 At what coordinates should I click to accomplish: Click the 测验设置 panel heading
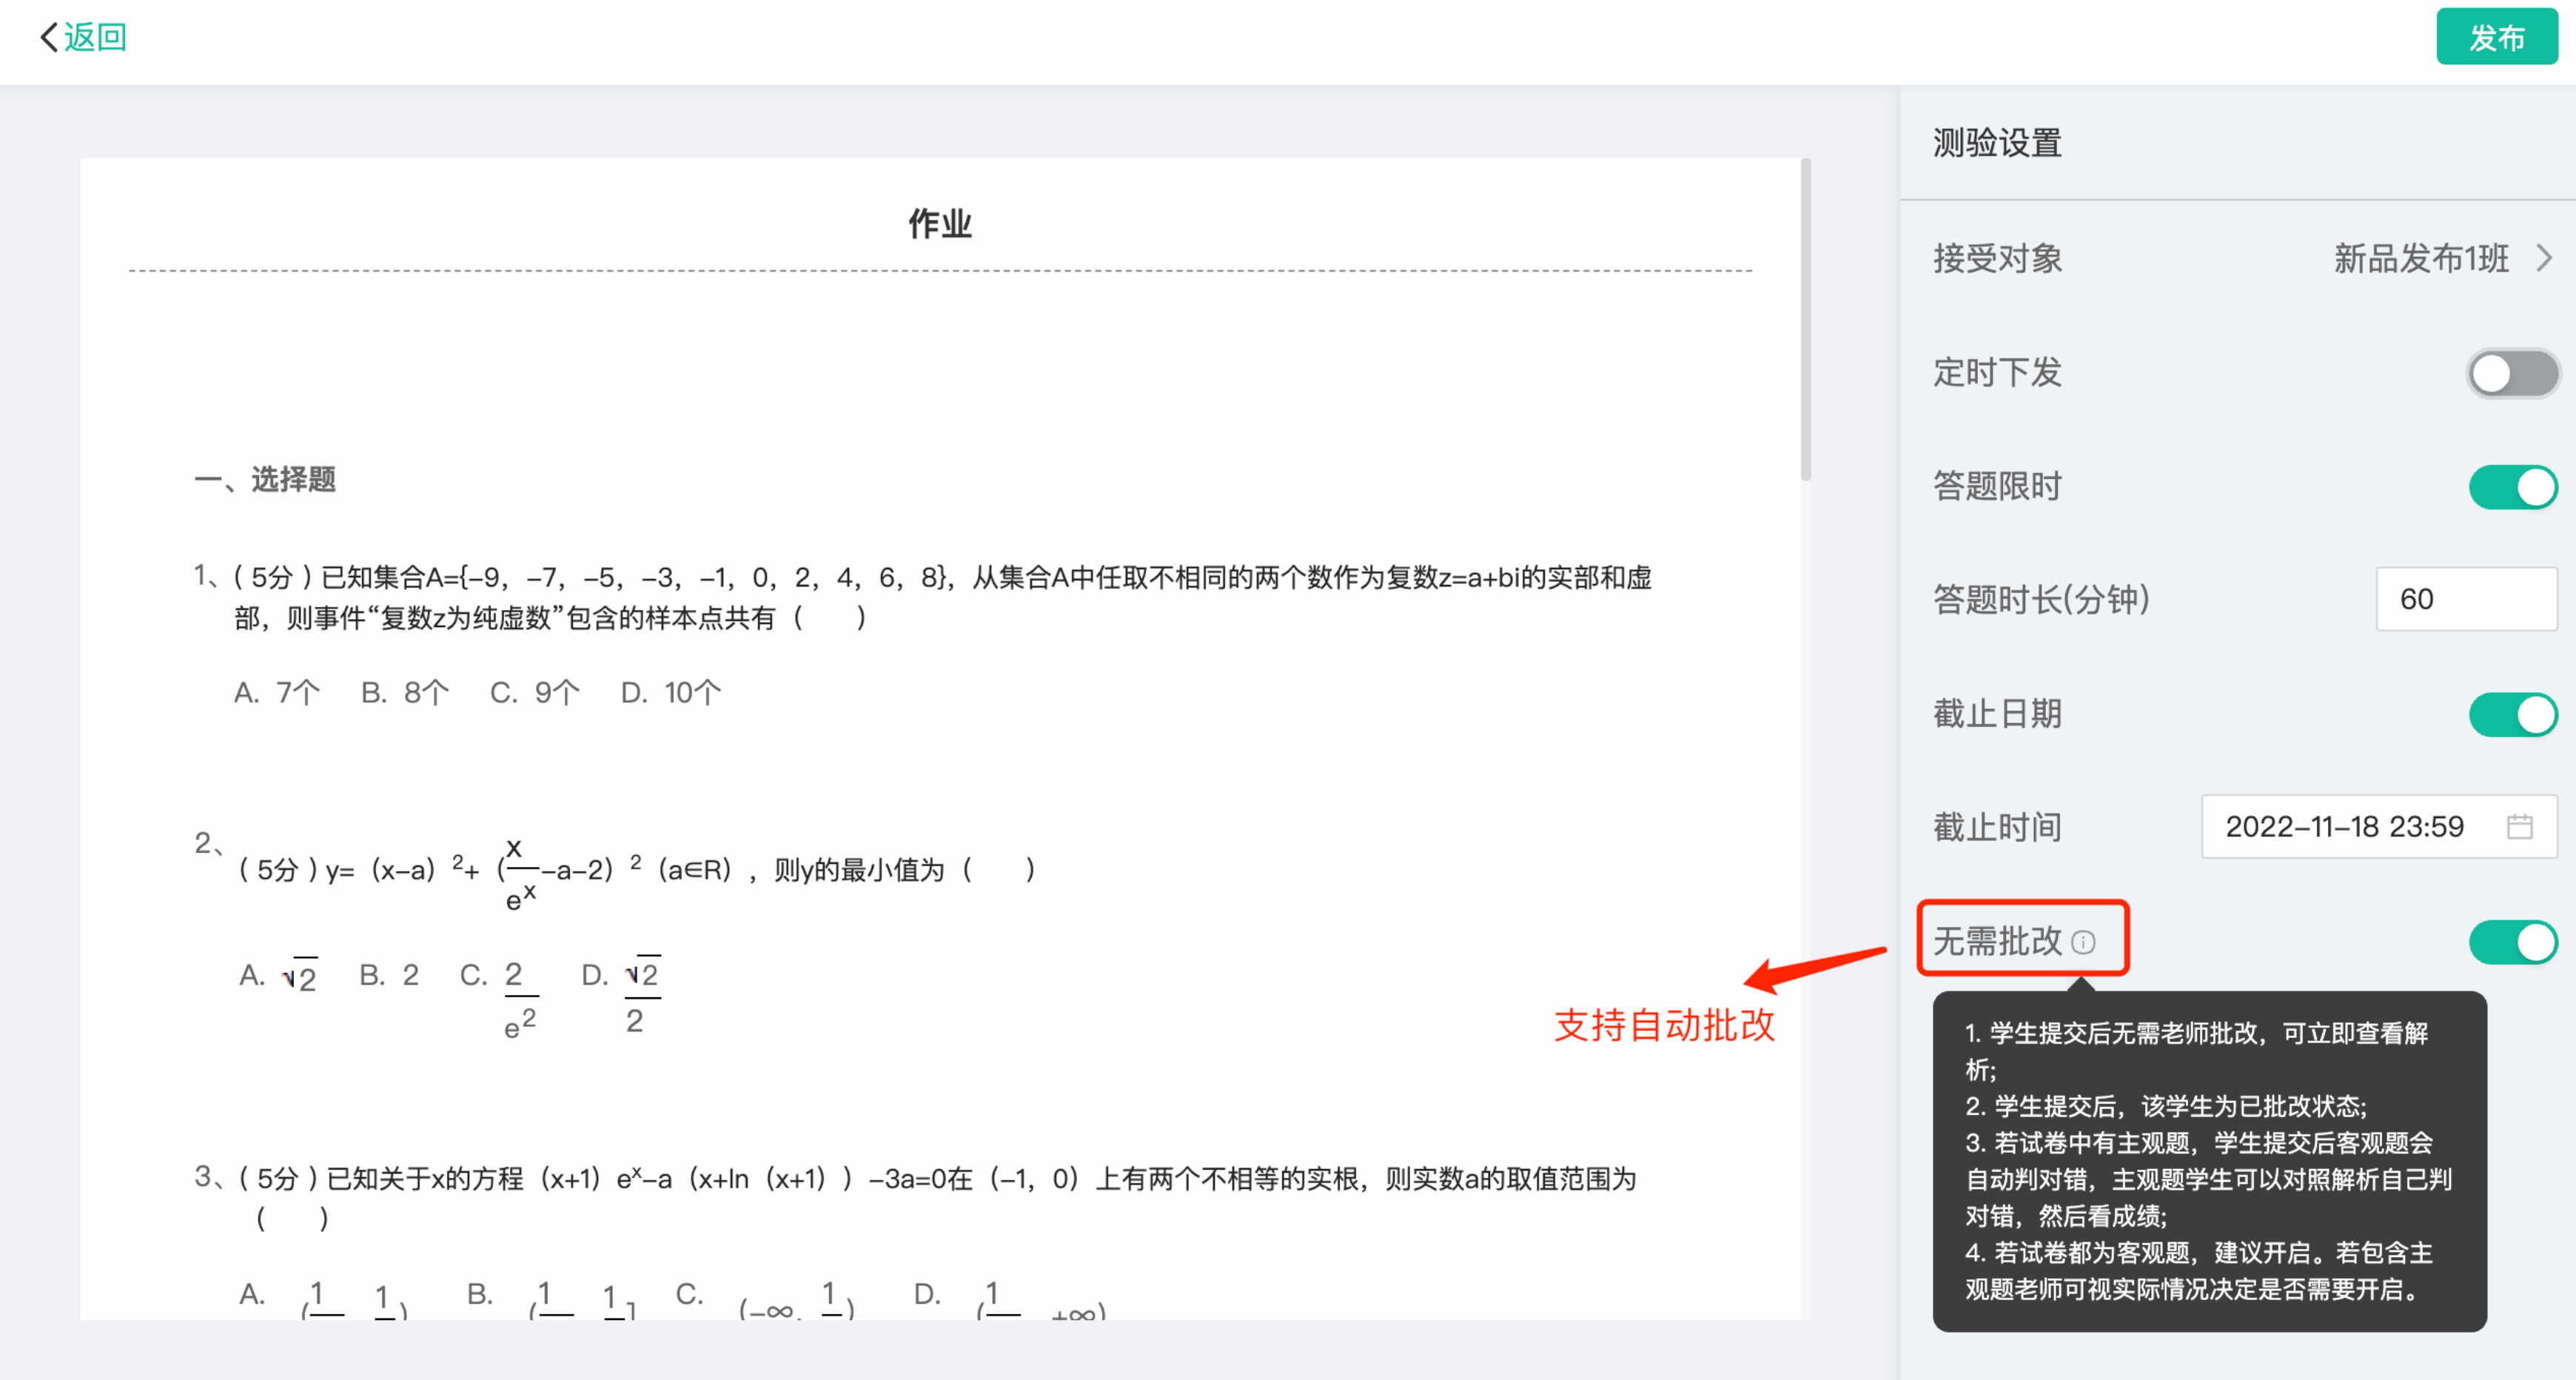(x=1997, y=143)
